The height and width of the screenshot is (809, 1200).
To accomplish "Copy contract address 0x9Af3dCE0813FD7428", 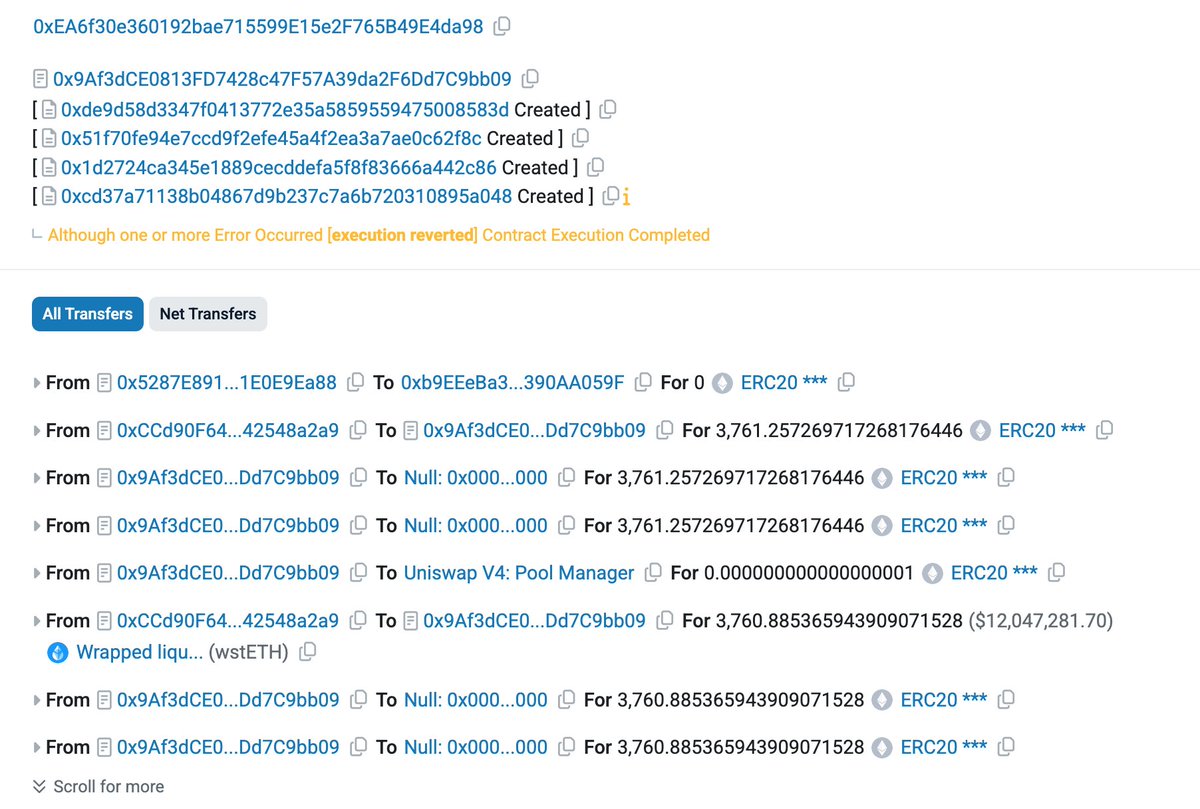I will (530, 78).
